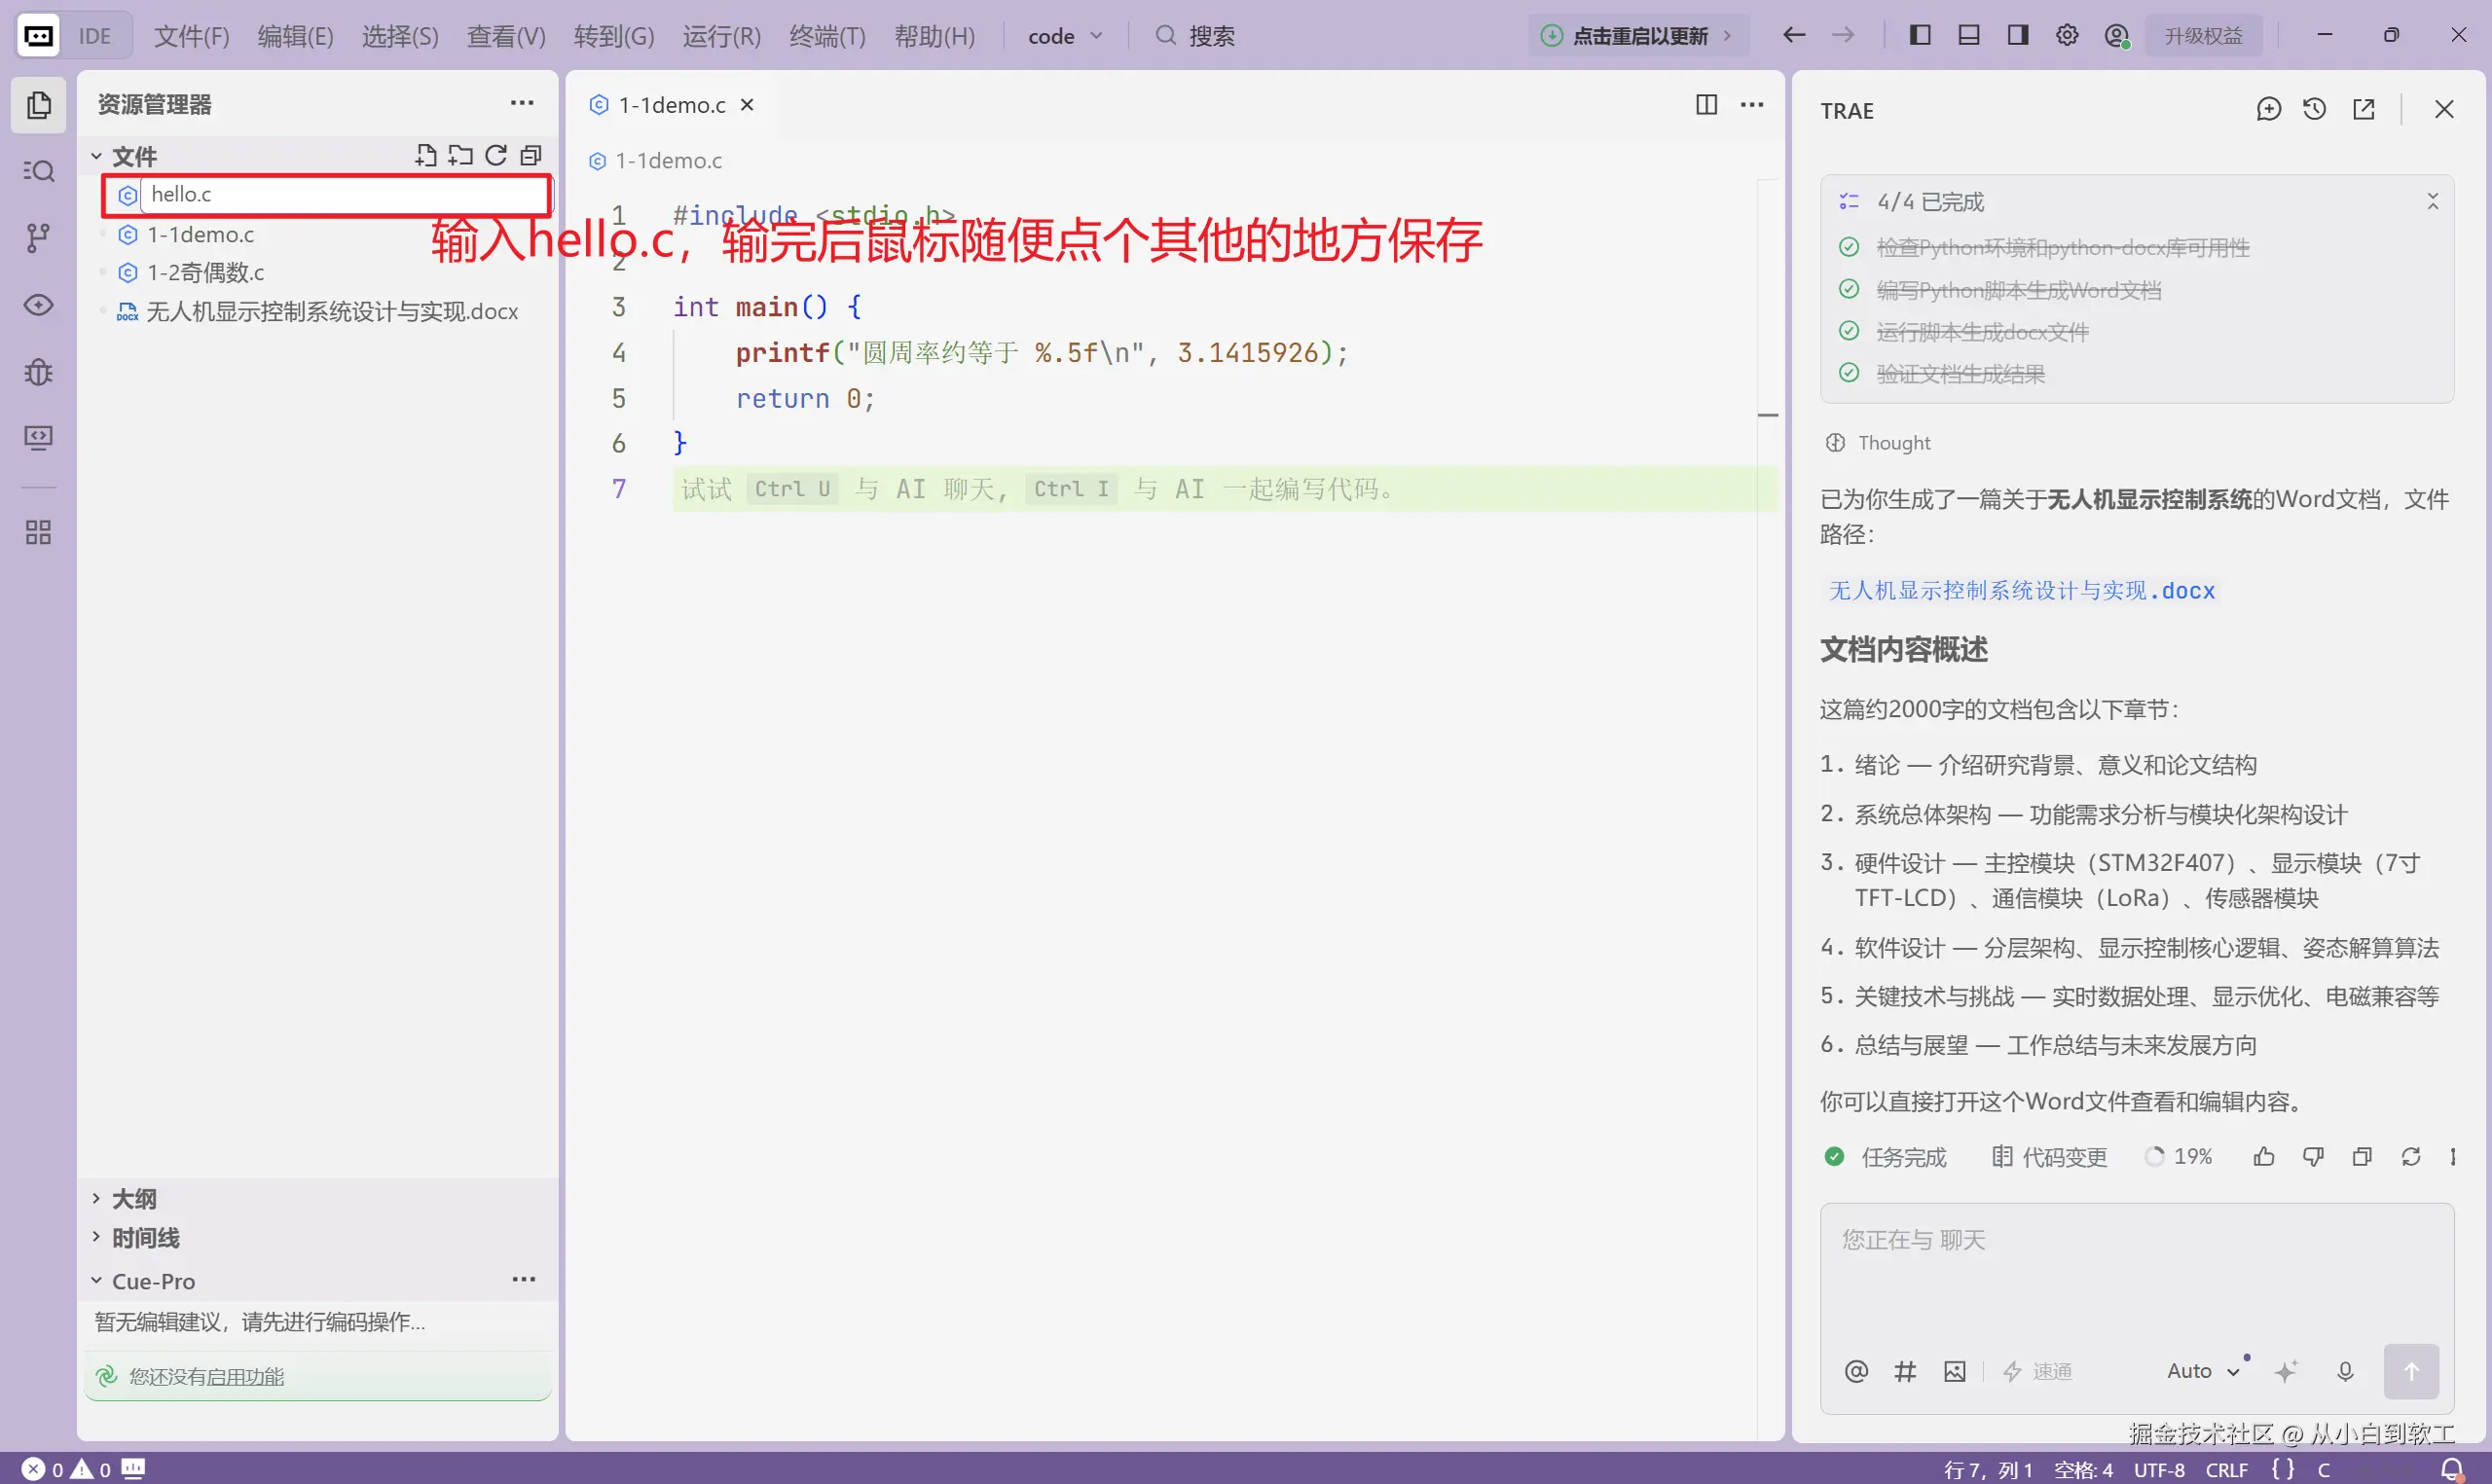This screenshot has height=1484, width=2492.
Task: Click the New File icon in 文件 header
Action: click(426, 155)
